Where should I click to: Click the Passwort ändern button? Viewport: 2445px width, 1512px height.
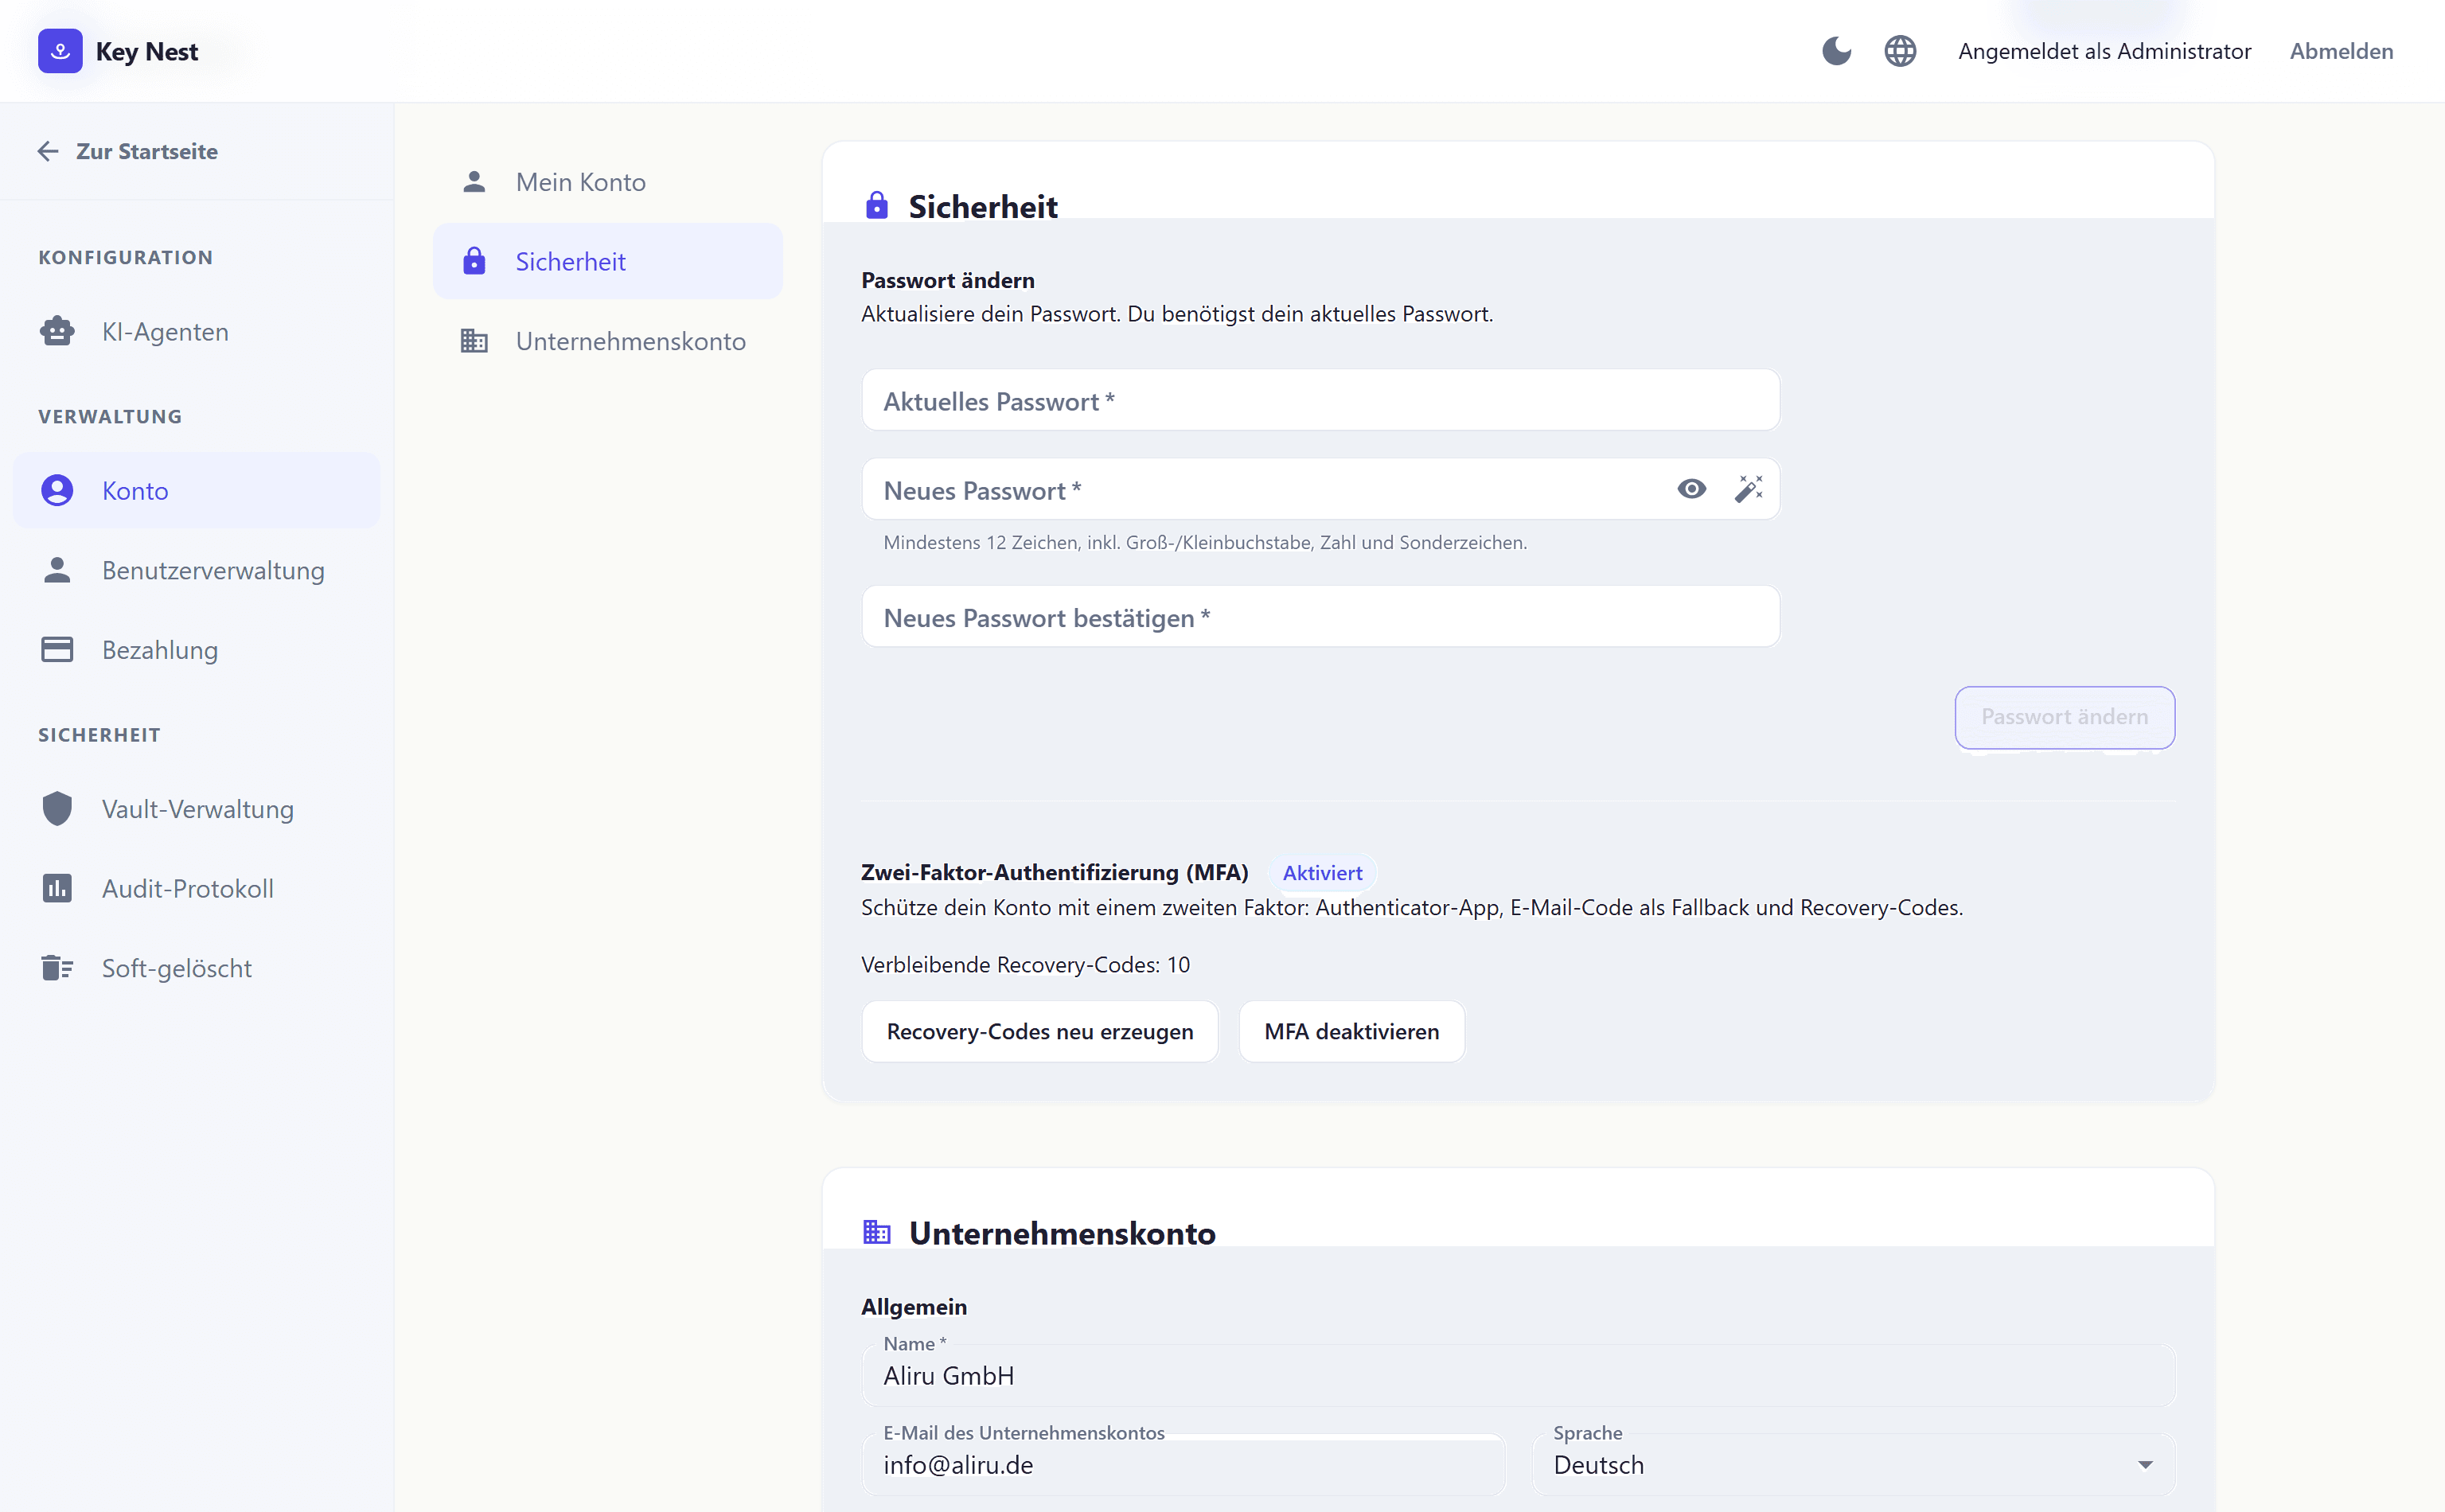tap(2064, 717)
